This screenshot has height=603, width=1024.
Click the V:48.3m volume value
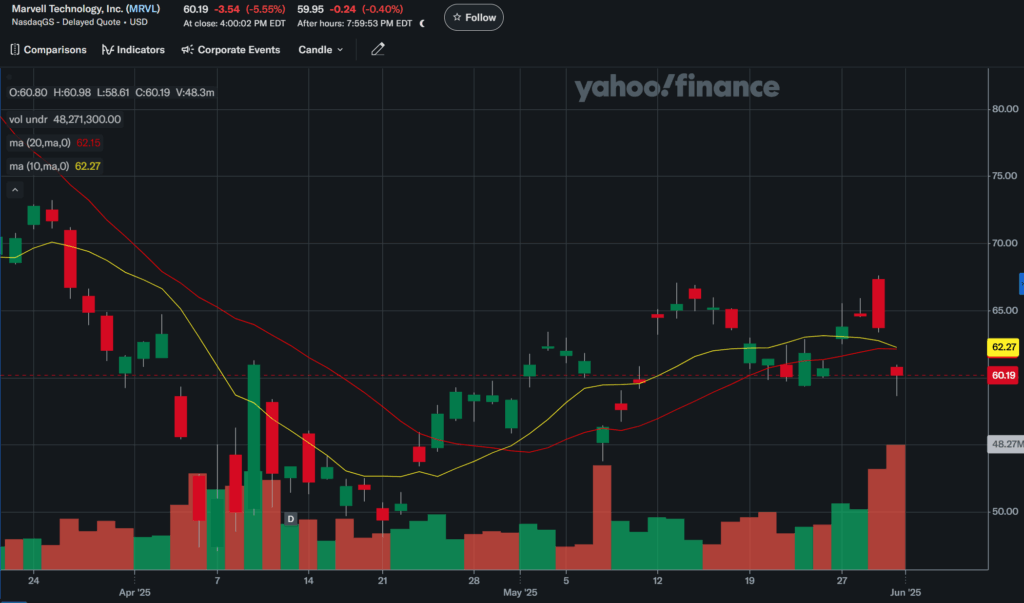point(195,93)
